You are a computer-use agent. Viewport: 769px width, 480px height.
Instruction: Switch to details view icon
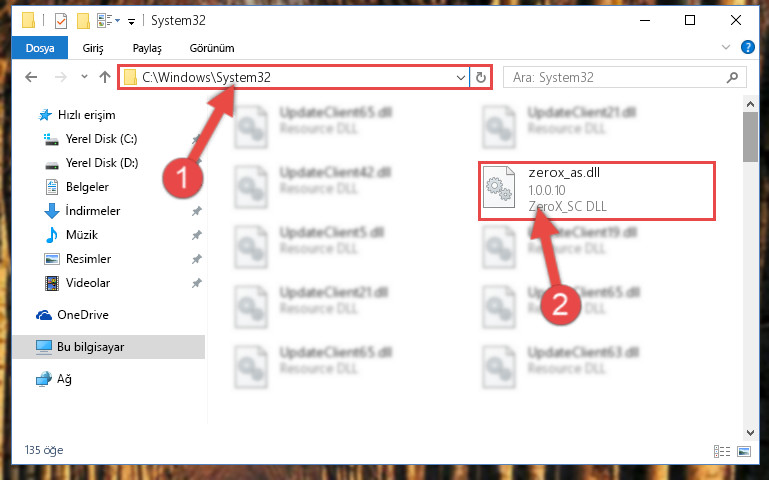pos(722,451)
